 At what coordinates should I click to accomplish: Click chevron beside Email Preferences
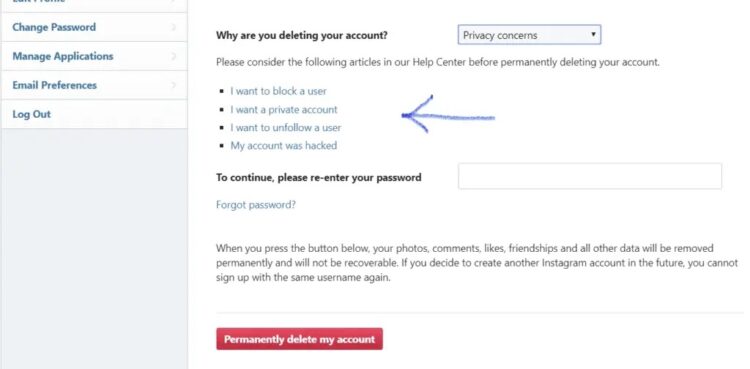(174, 85)
